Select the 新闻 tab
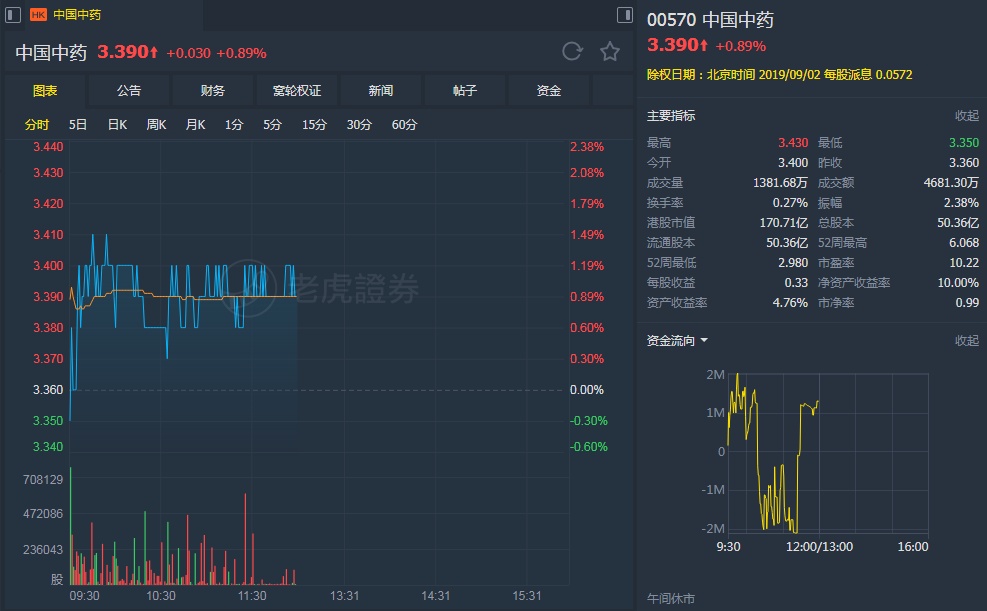 pos(381,91)
